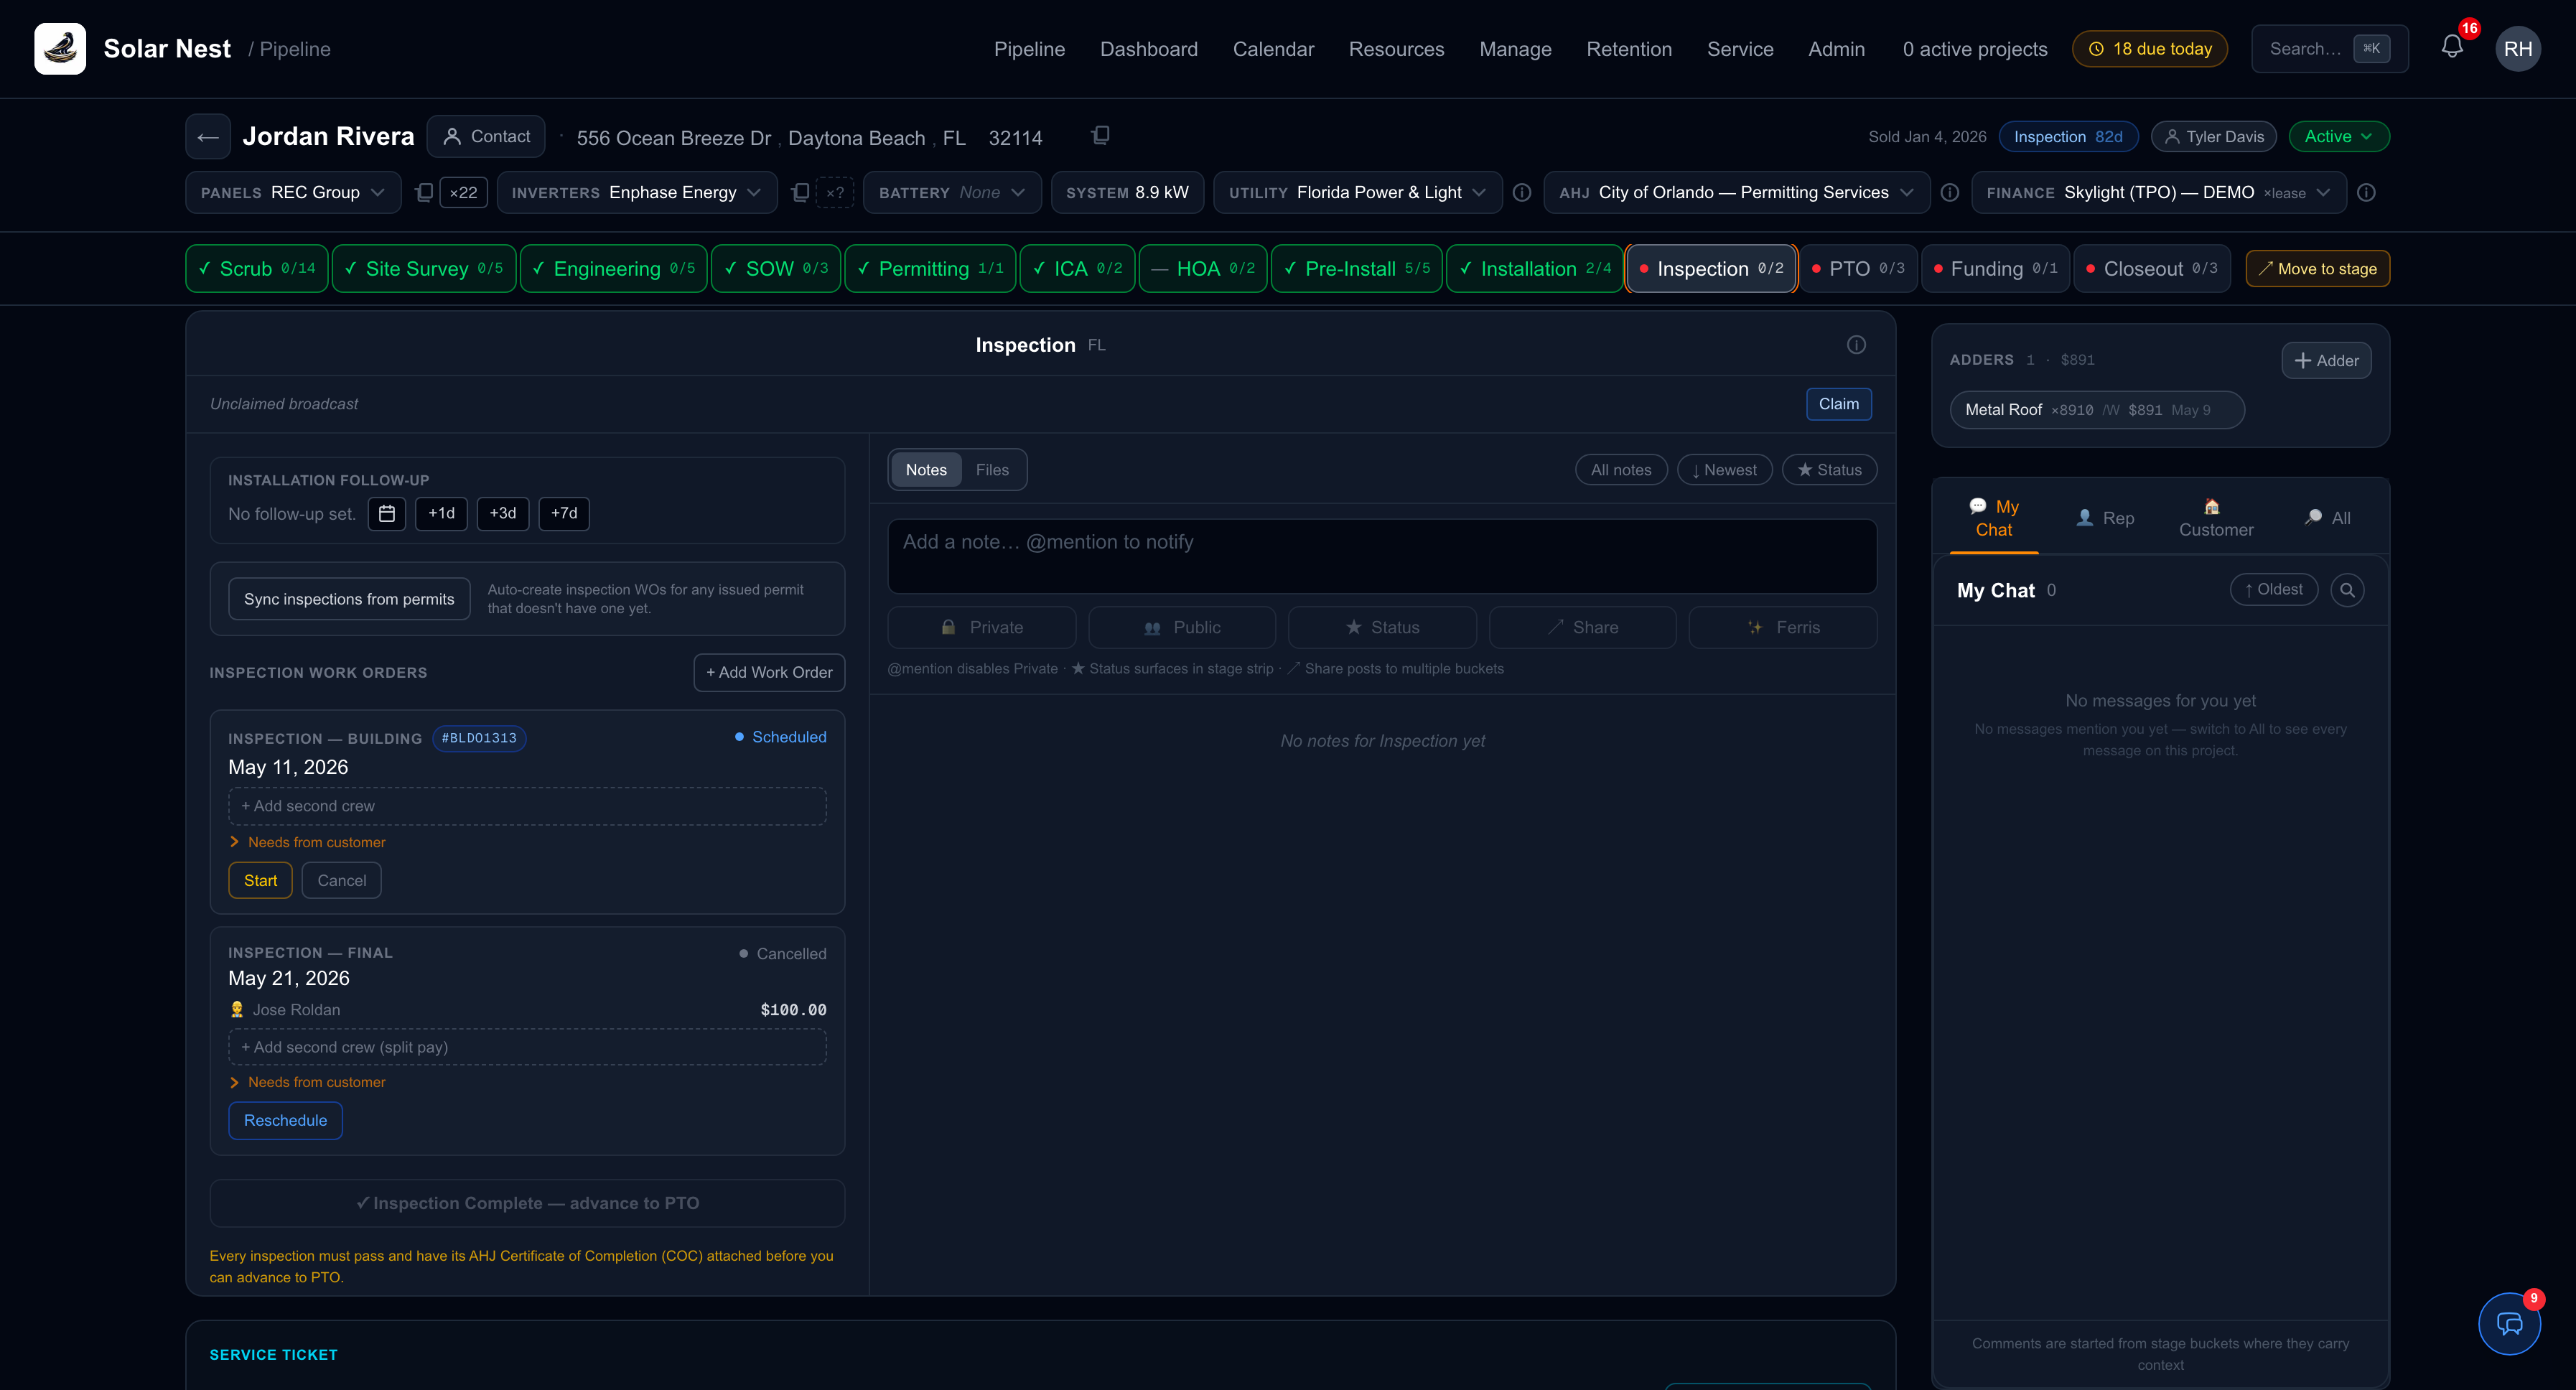Switch to the All chat tab

(2328, 518)
